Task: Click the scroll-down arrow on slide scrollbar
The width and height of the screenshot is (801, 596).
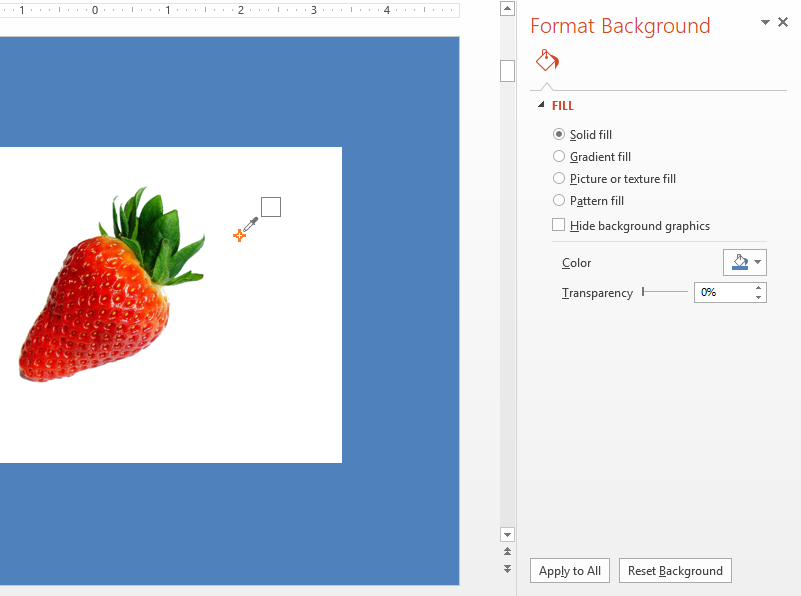Action: (507, 534)
